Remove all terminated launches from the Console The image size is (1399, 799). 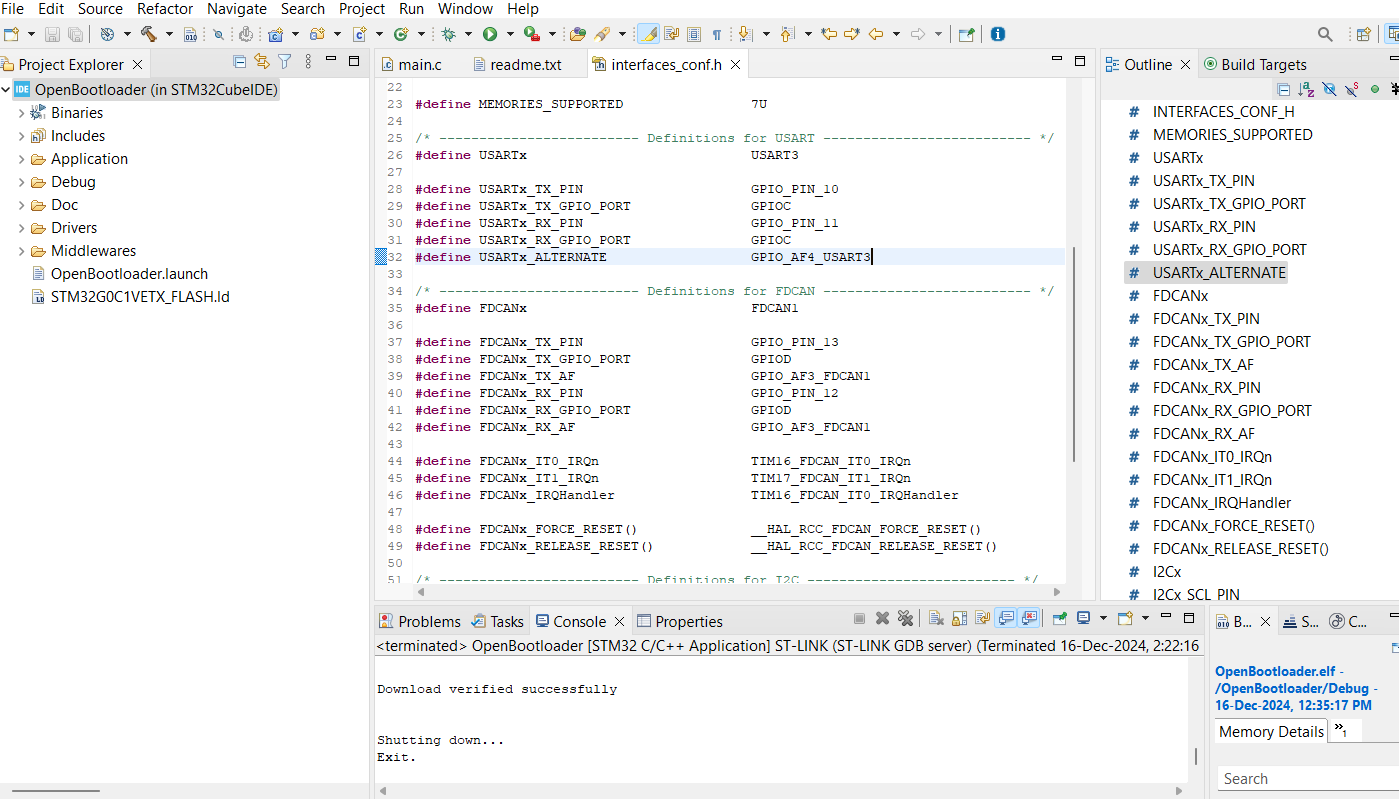coord(905,618)
